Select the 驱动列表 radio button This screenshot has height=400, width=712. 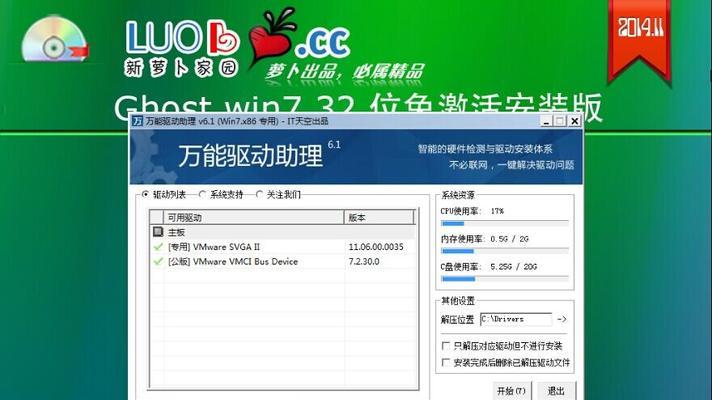[145, 194]
